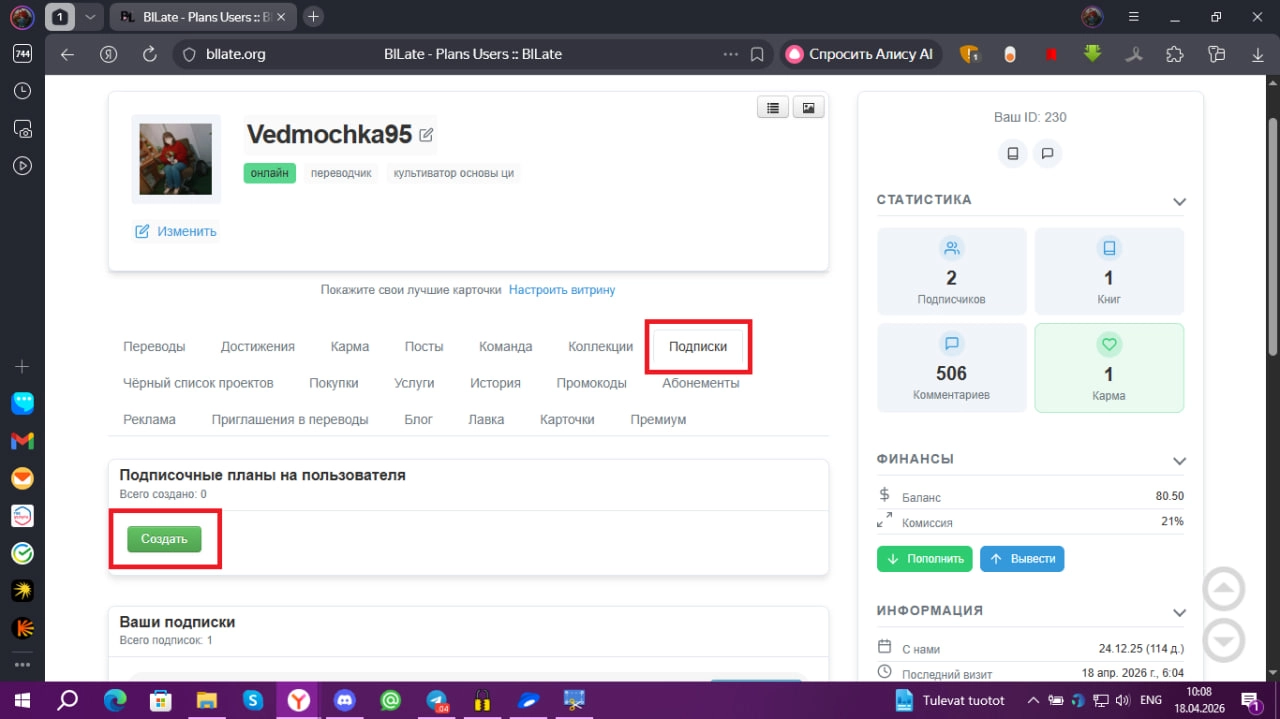The width and height of the screenshot is (1280, 719).
Task: Open the green Карма statistics card
Action: coord(1109,367)
